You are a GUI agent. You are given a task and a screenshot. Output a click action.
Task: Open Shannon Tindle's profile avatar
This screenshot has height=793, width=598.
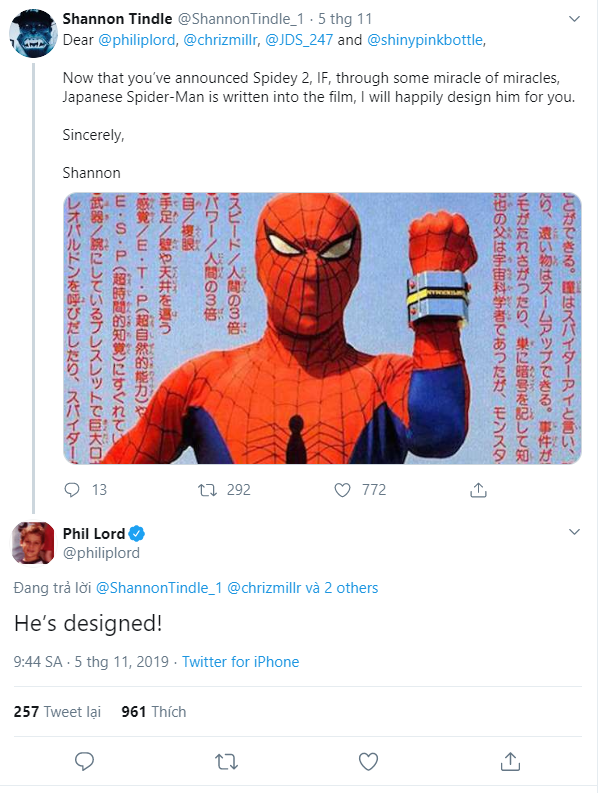click(33, 33)
